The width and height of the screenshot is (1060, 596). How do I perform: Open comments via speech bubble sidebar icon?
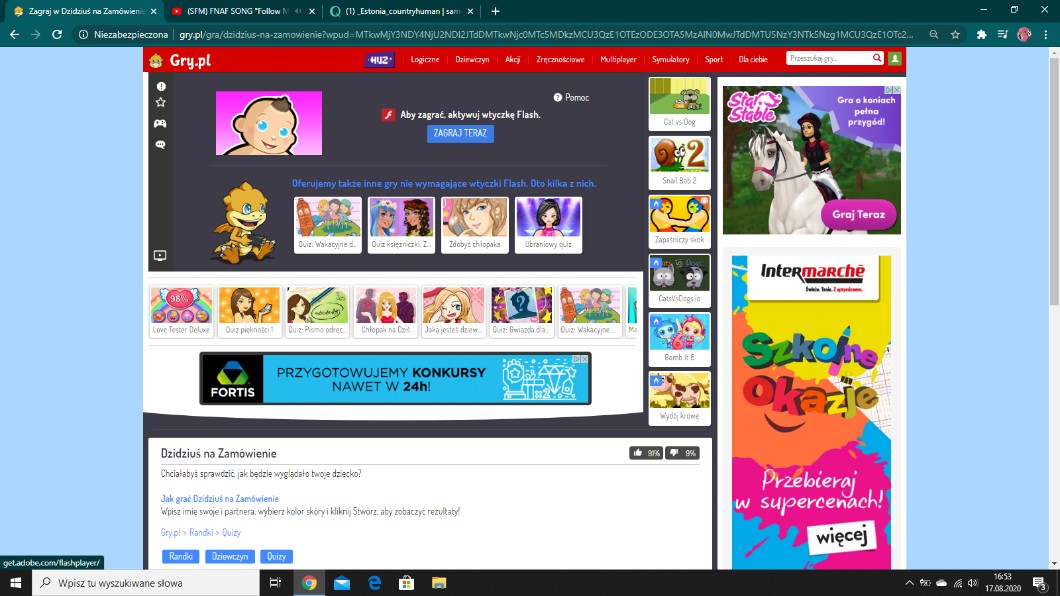160,145
